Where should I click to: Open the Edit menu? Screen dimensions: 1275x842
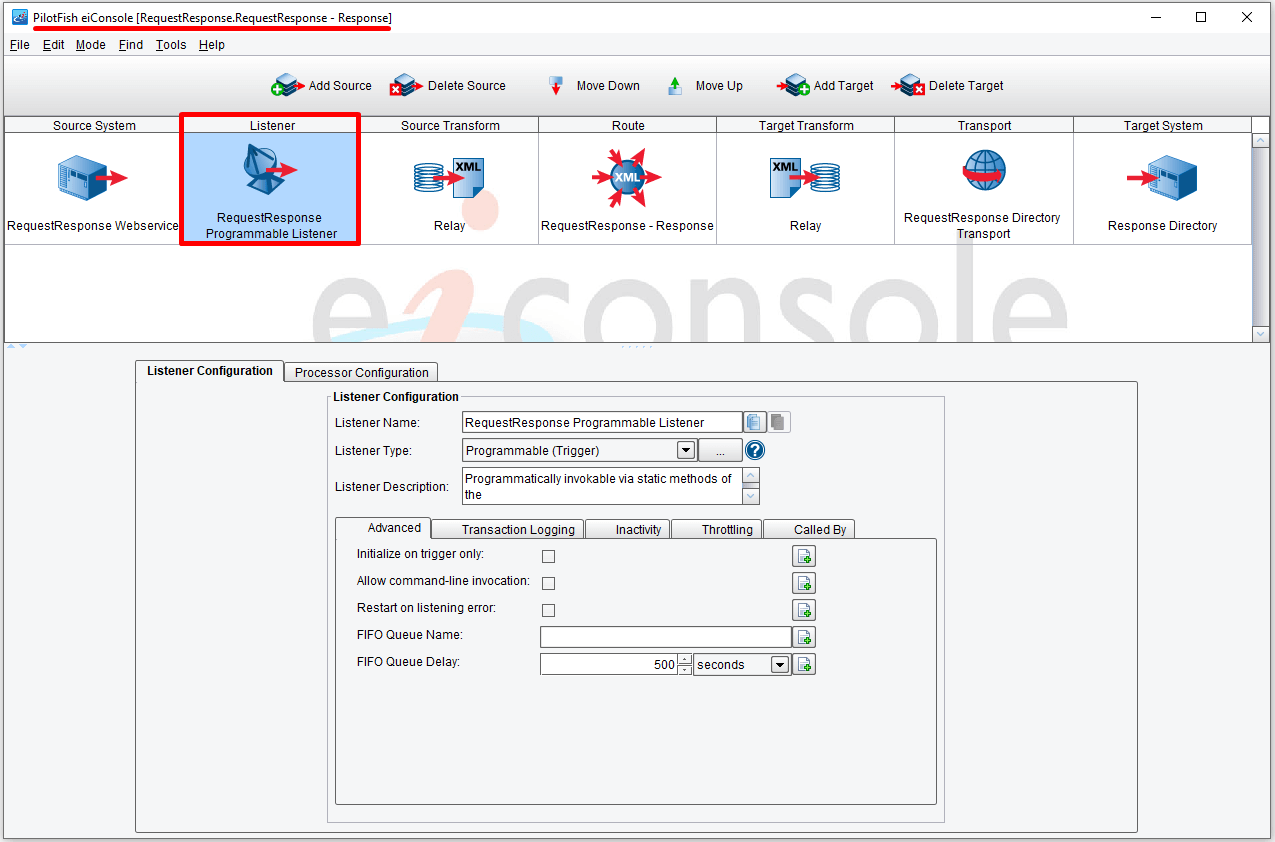click(54, 45)
